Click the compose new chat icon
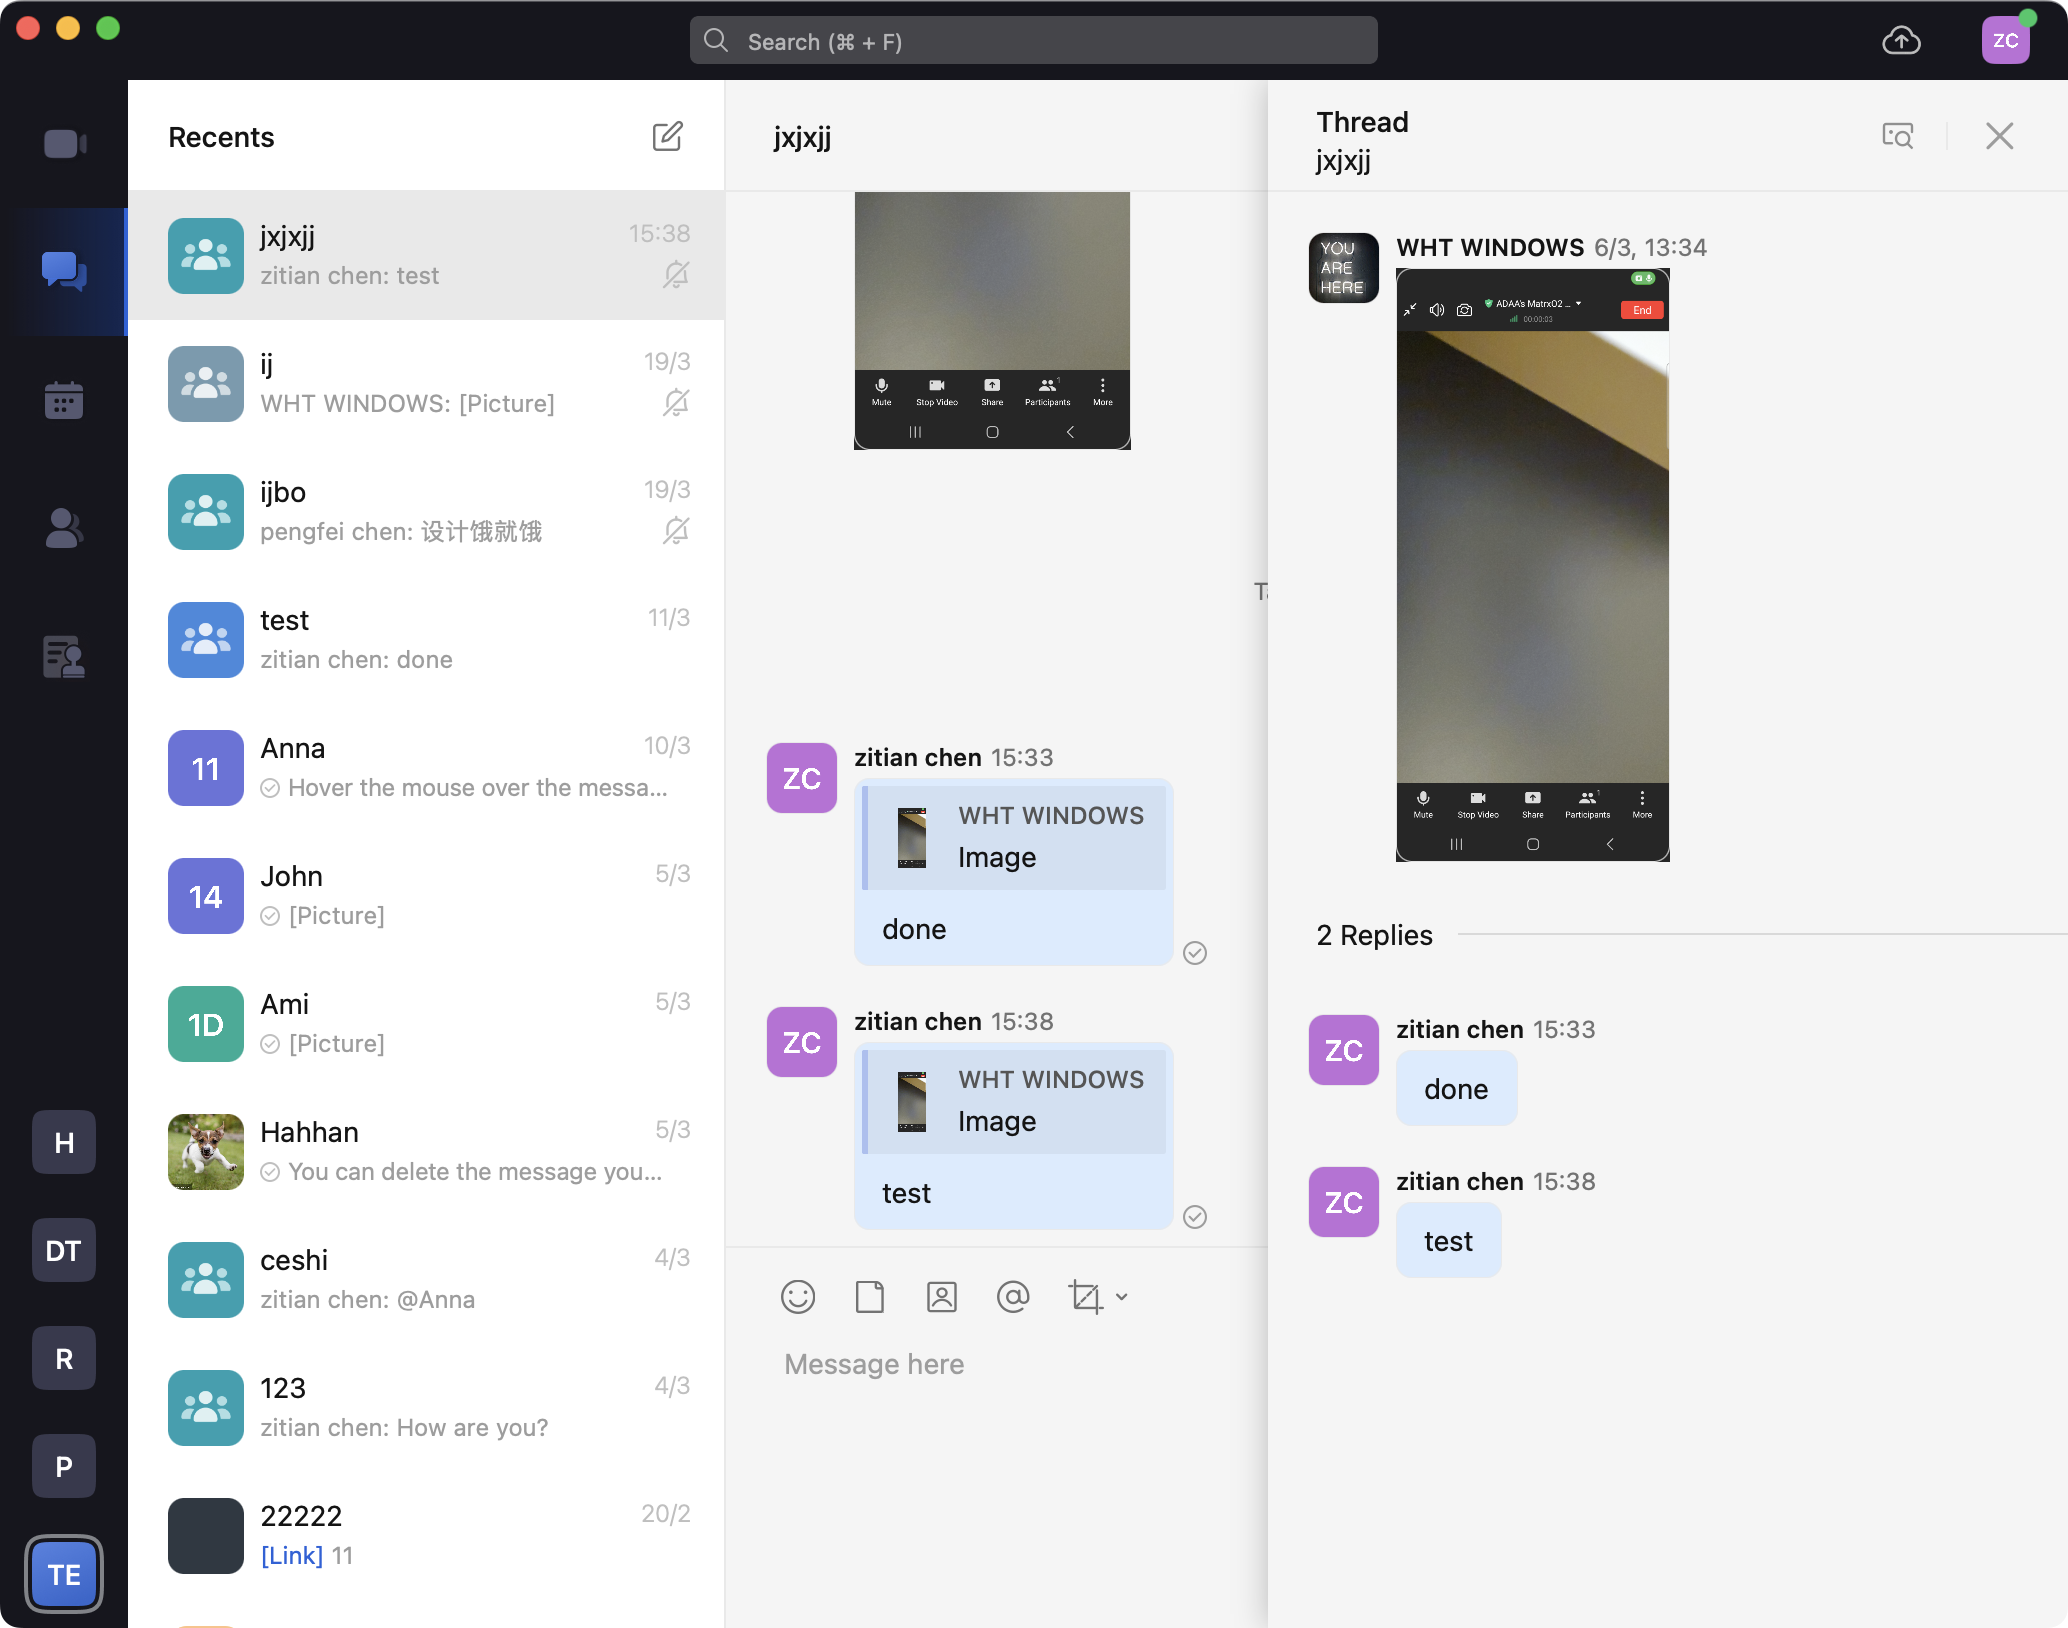This screenshot has height=1628, width=2068. [667, 137]
